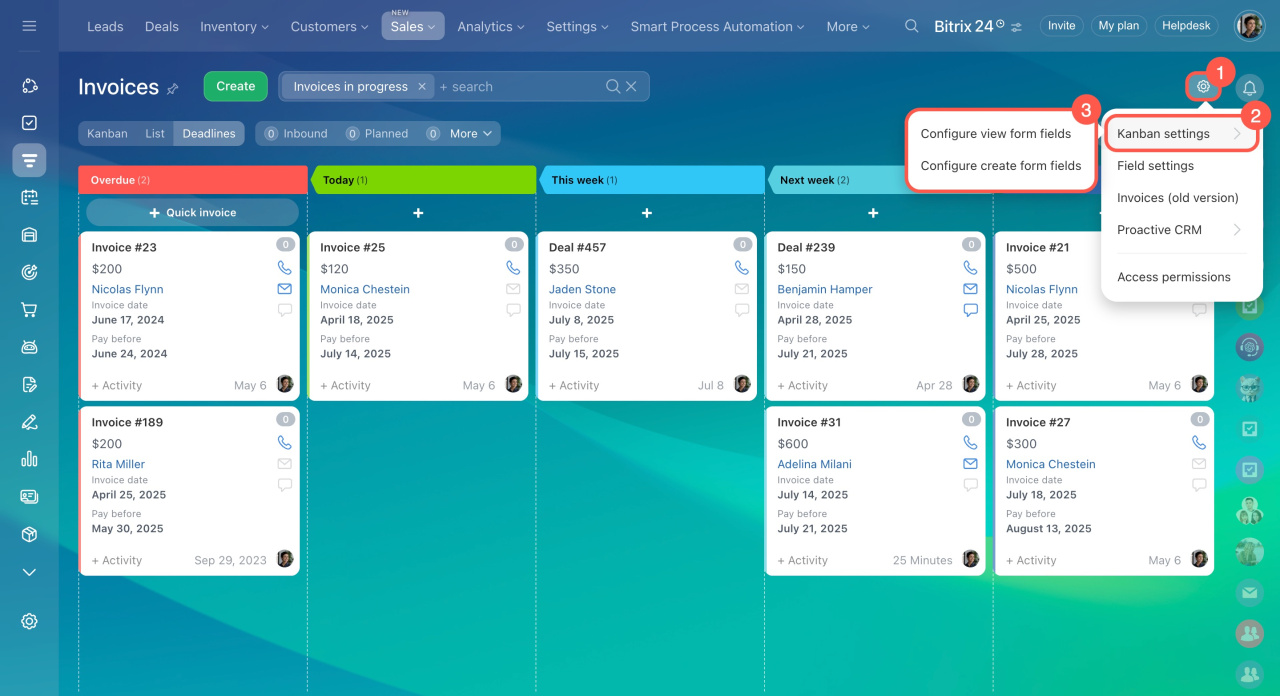Screen dimensions: 1280x696
Task: Expand the Sales dropdown menu
Action: [412, 27]
